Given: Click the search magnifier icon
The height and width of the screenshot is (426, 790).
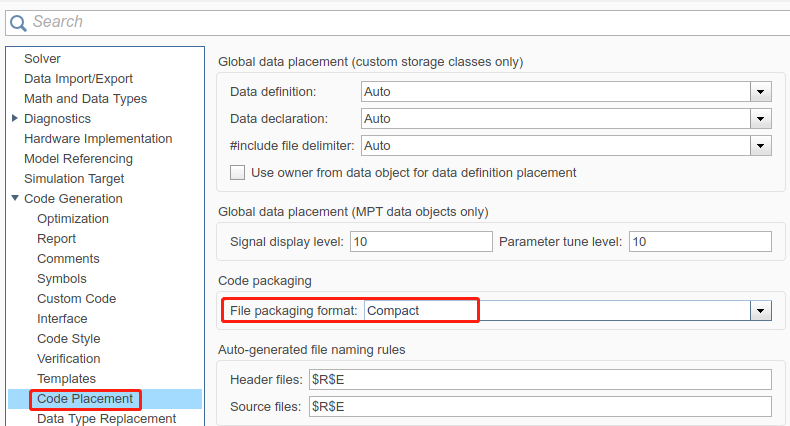Looking at the screenshot, I should (17, 21).
